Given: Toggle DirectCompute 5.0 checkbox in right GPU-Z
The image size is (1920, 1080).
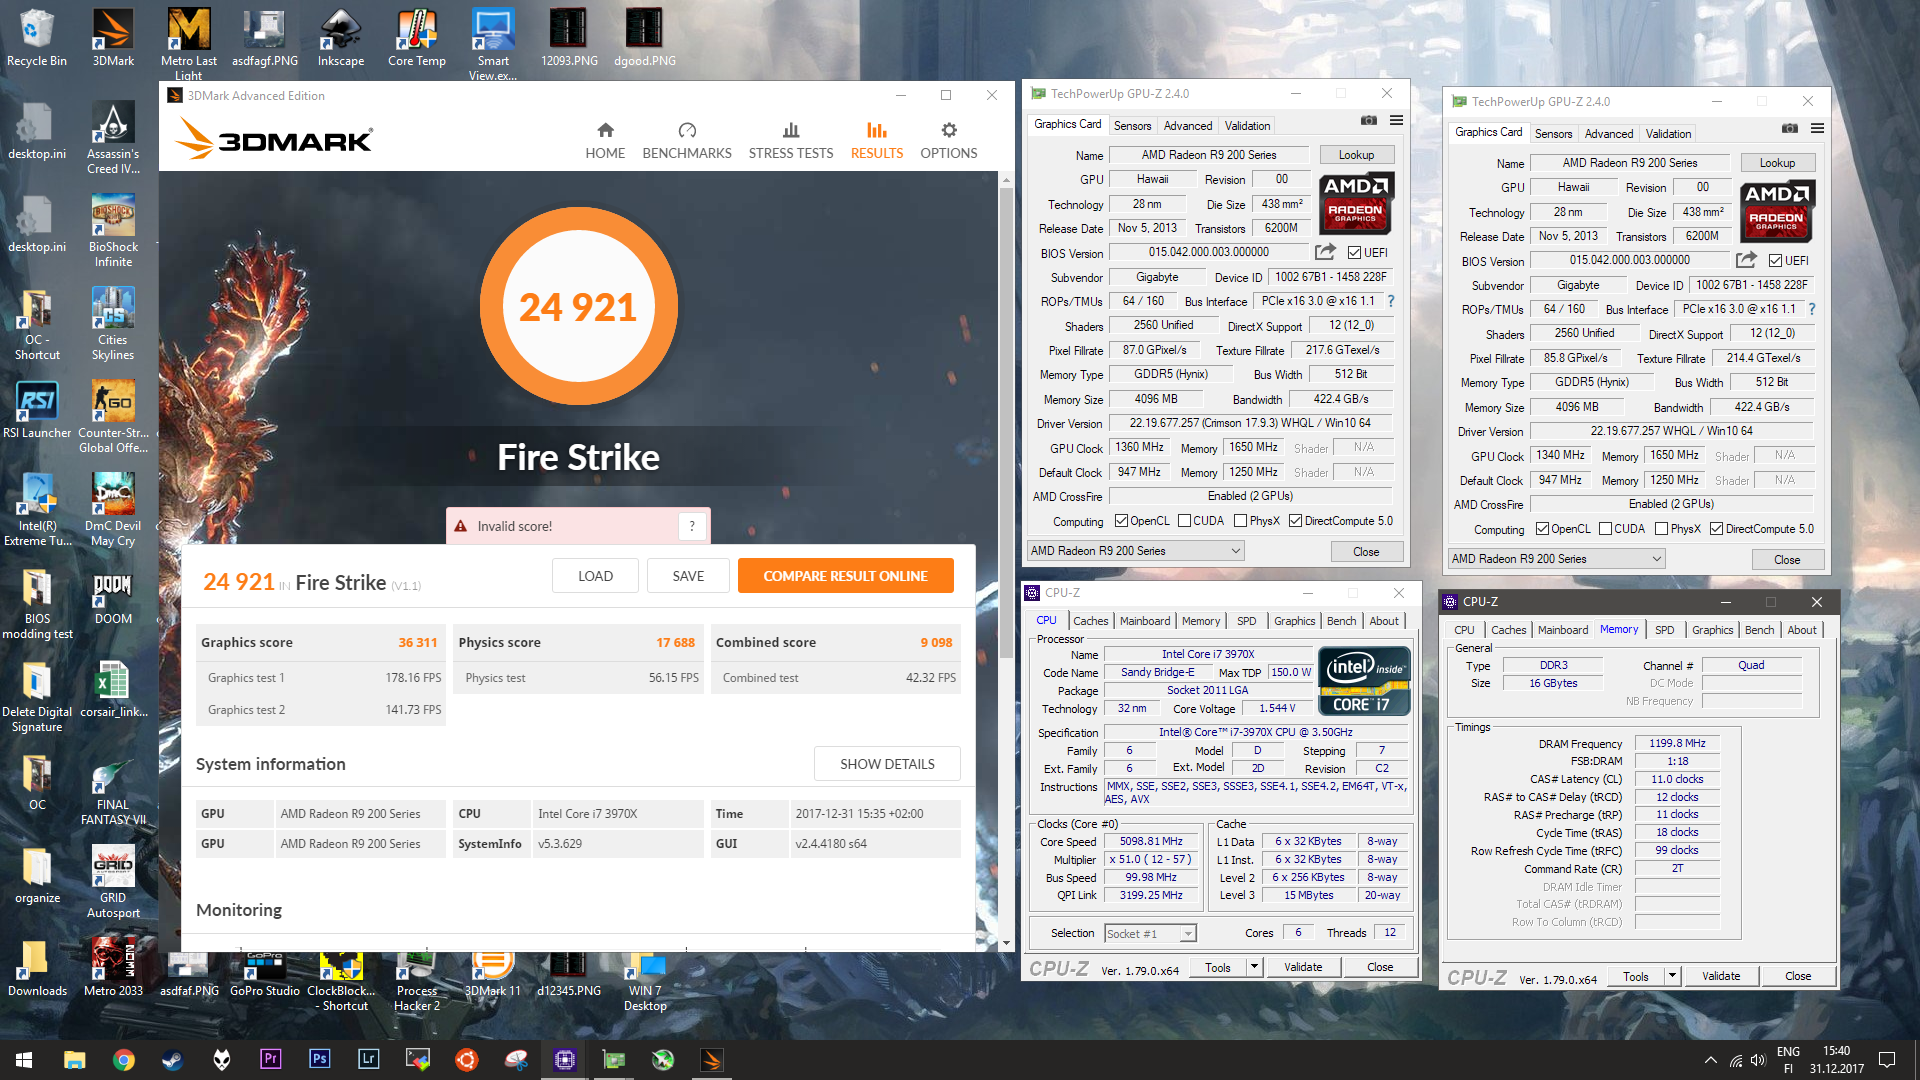Looking at the screenshot, I should 1716,529.
